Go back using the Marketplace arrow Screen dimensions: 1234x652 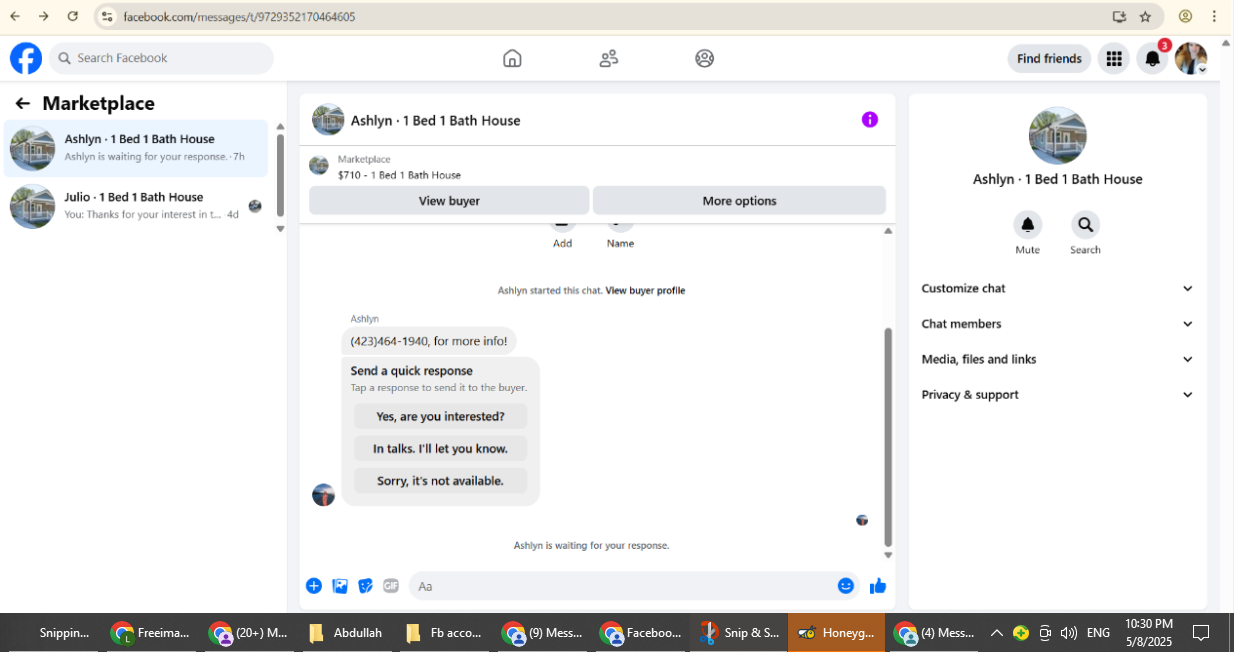pos(23,103)
